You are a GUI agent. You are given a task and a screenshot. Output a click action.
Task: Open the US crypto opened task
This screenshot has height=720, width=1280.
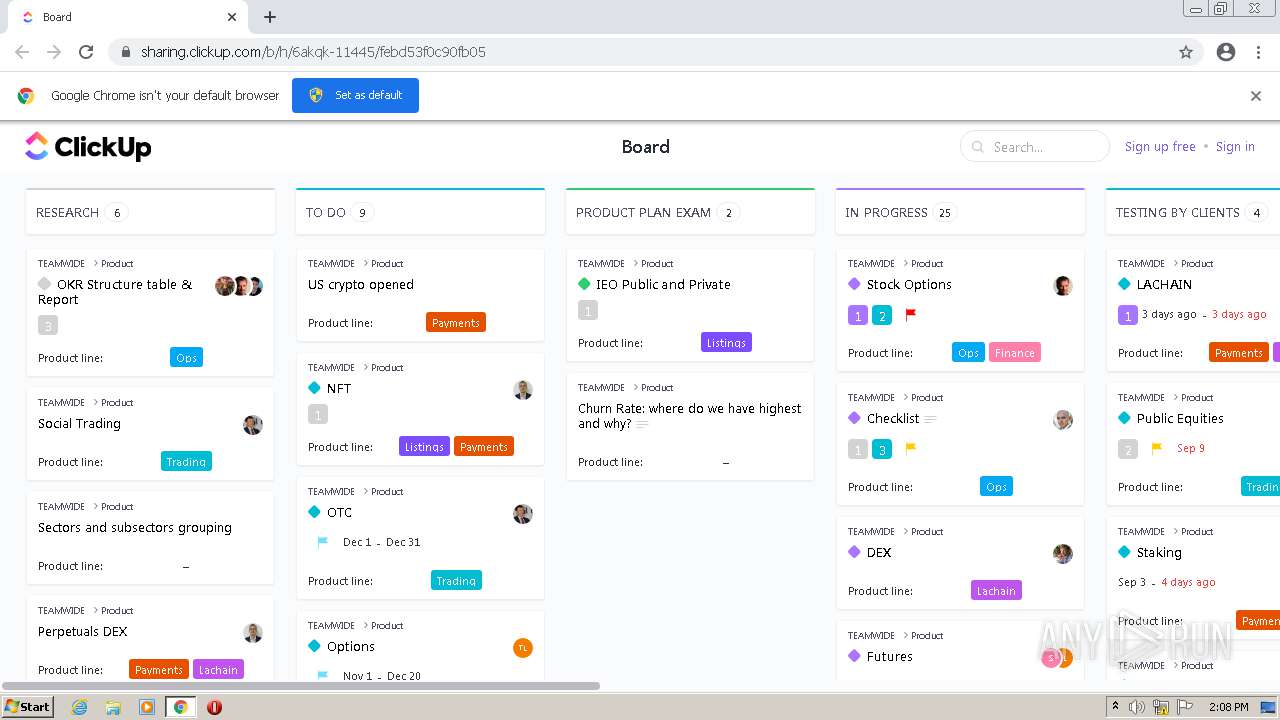tap(420, 295)
